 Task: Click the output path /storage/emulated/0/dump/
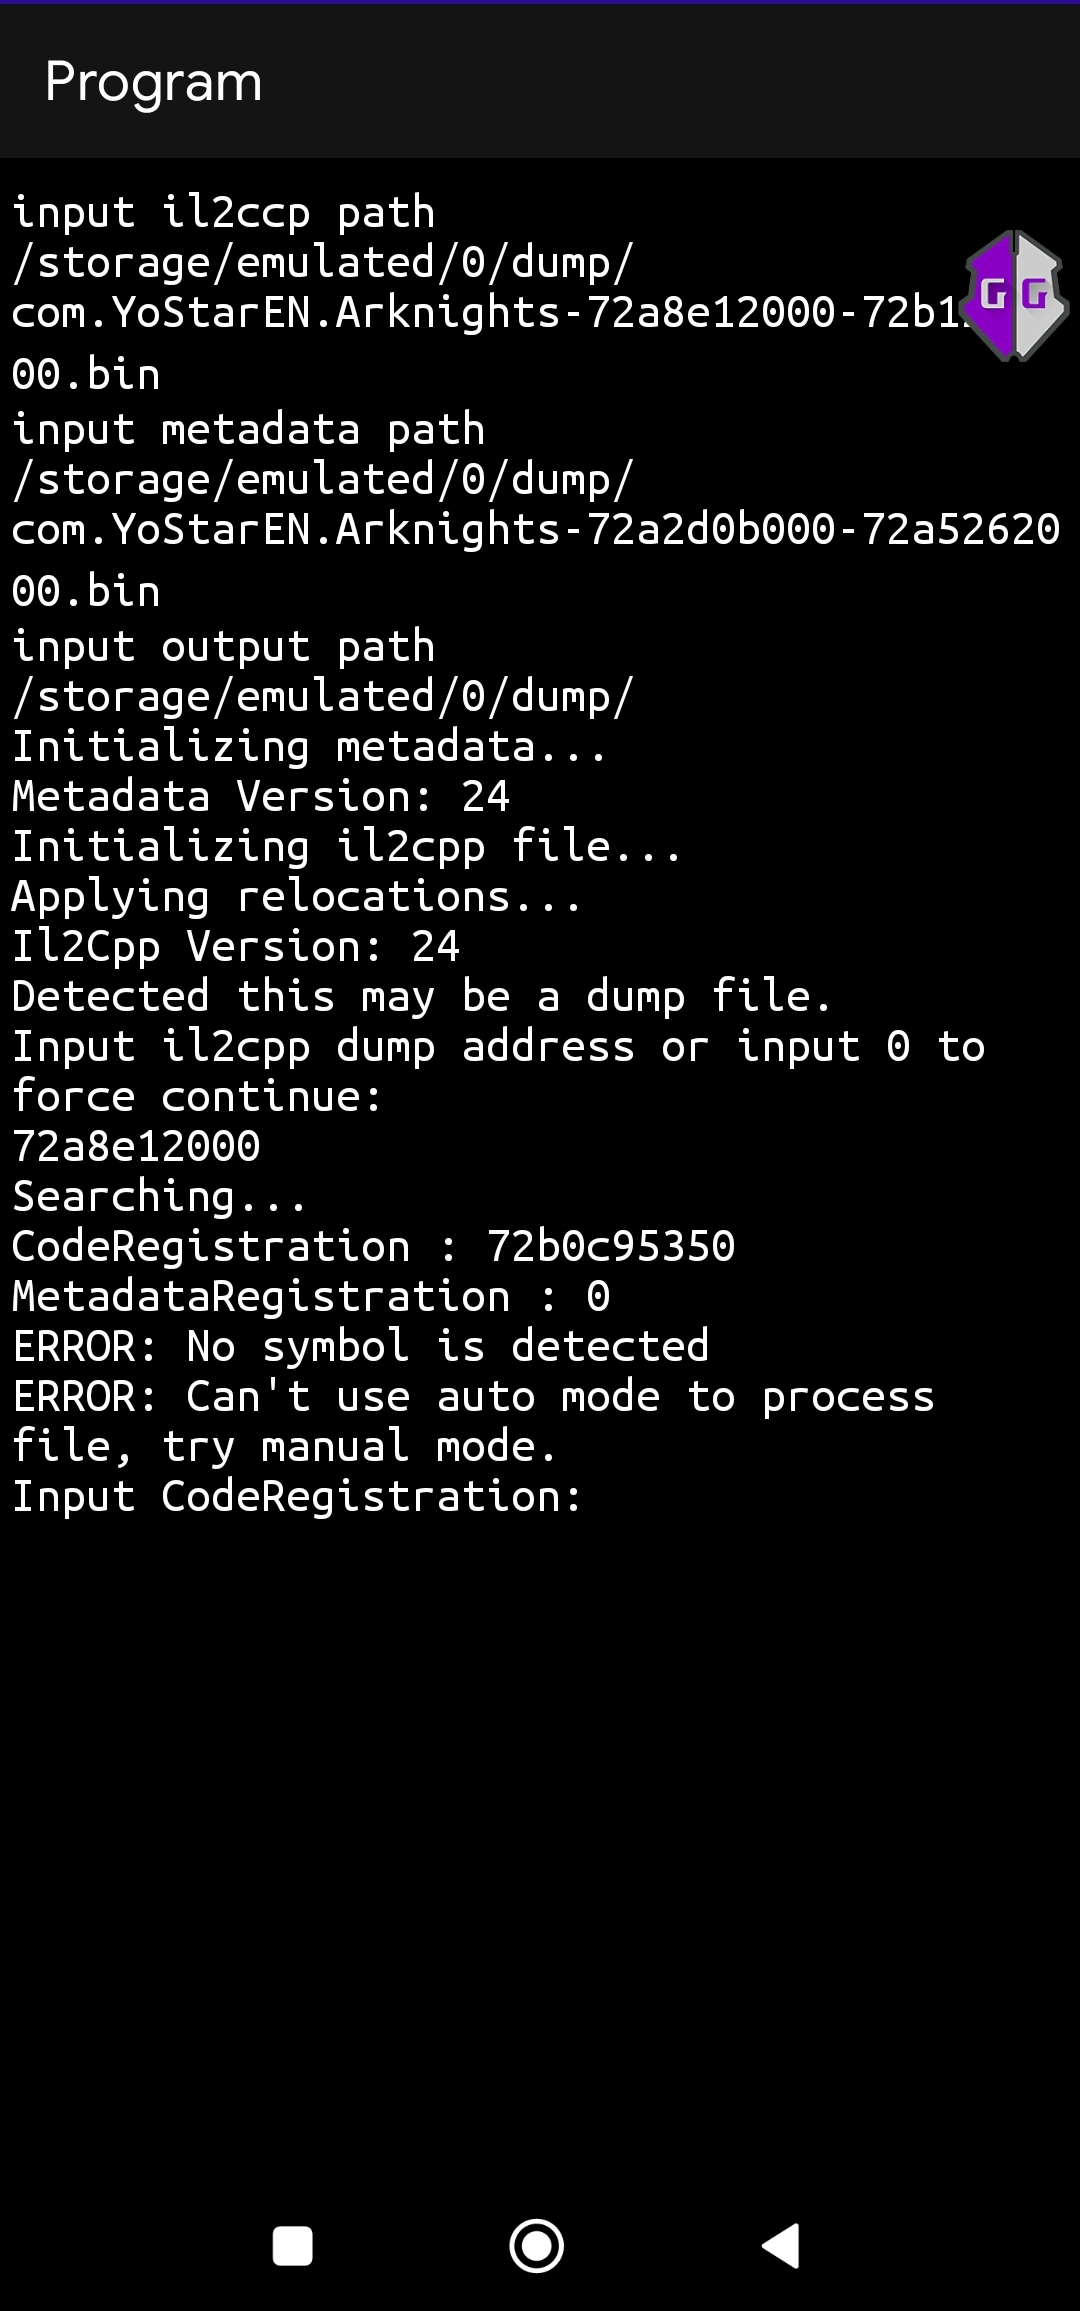point(325,695)
